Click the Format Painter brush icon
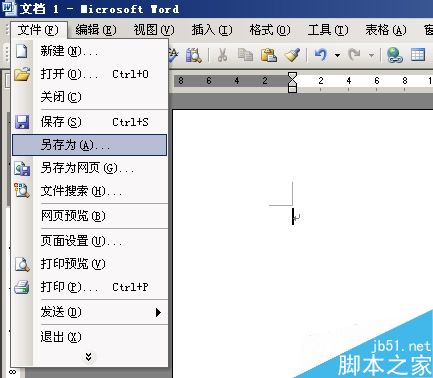 [292, 55]
